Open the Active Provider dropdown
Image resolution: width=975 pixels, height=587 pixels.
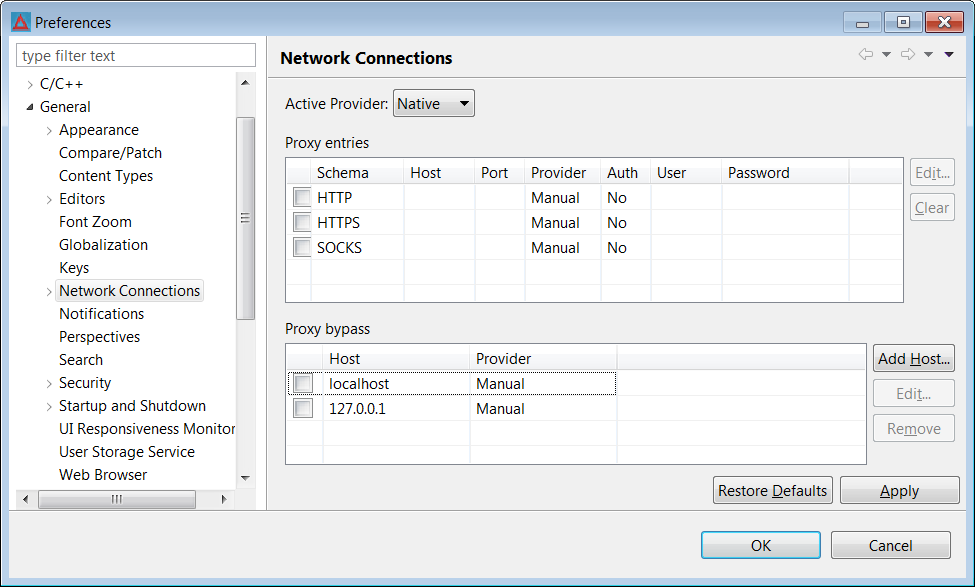point(433,103)
